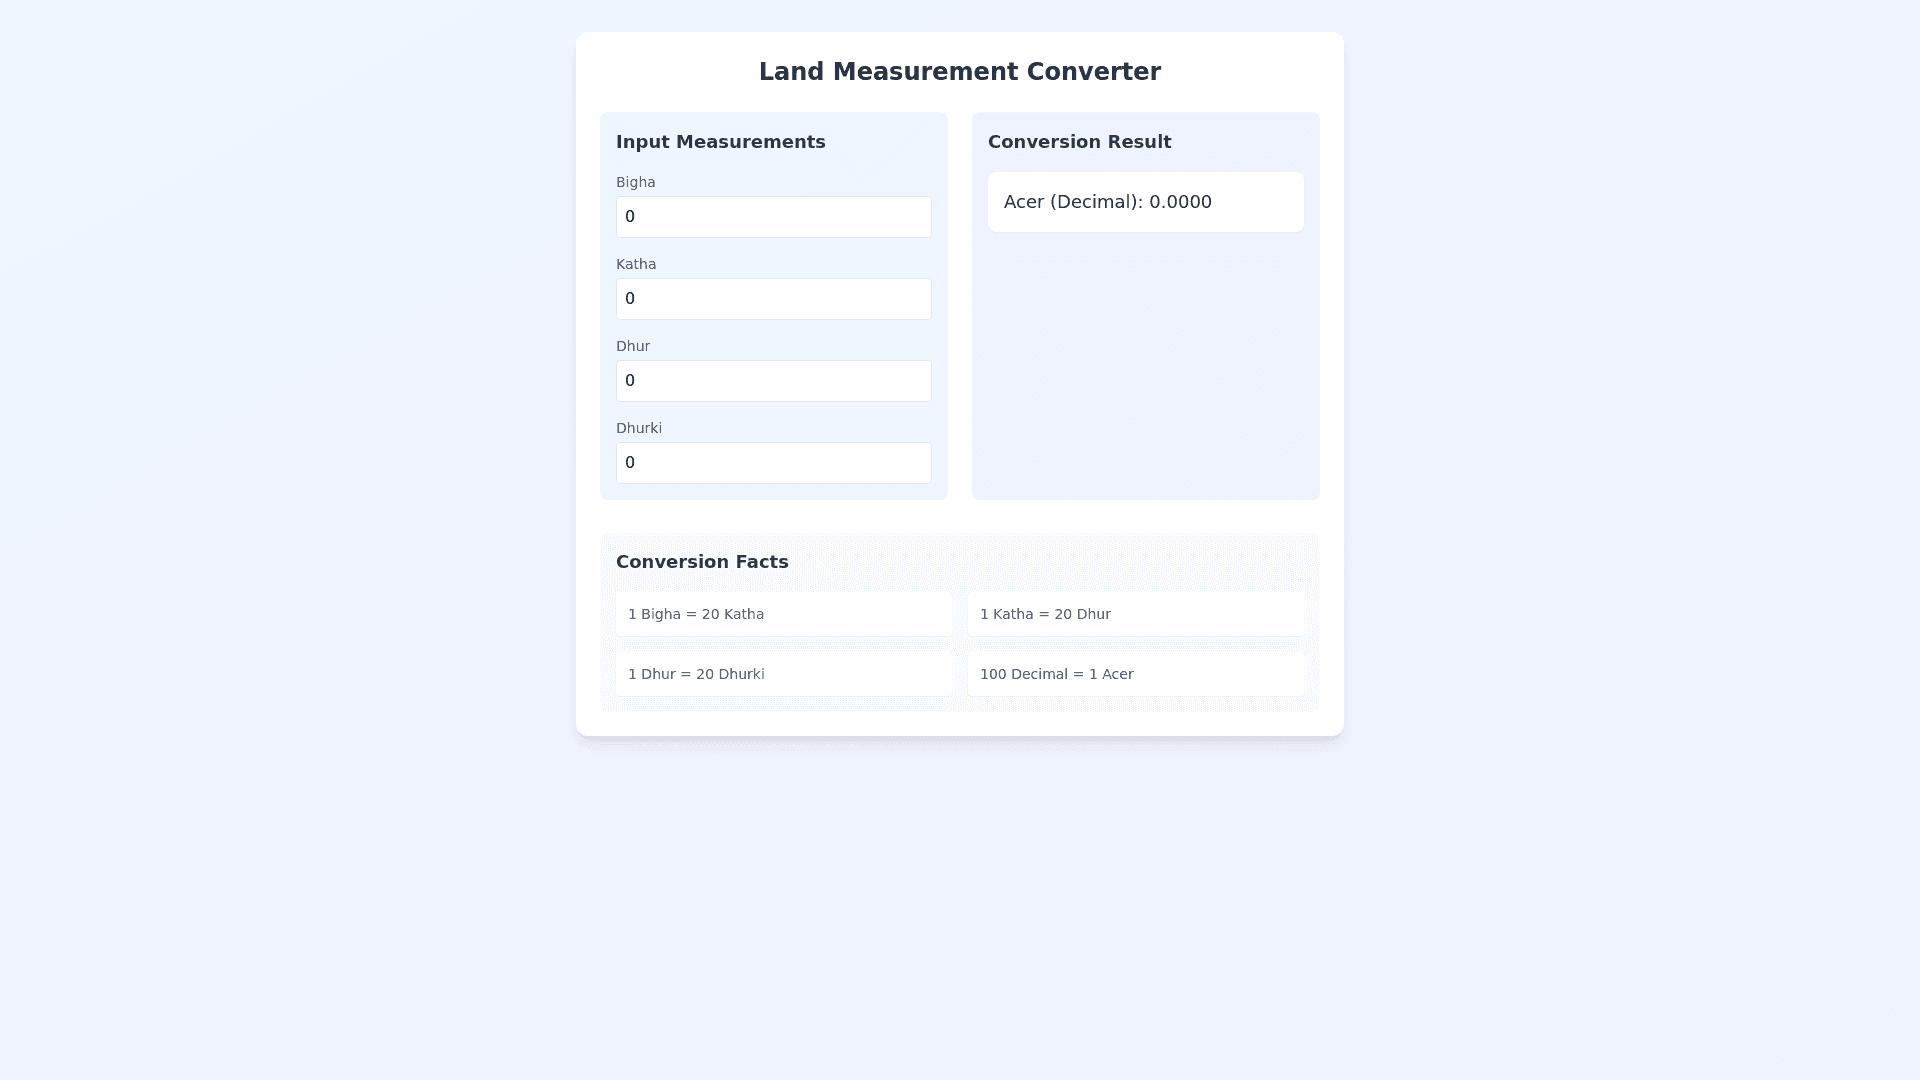The image size is (1920, 1080).
Task: Click empty area below the conversion result
Action: (1145, 370)
